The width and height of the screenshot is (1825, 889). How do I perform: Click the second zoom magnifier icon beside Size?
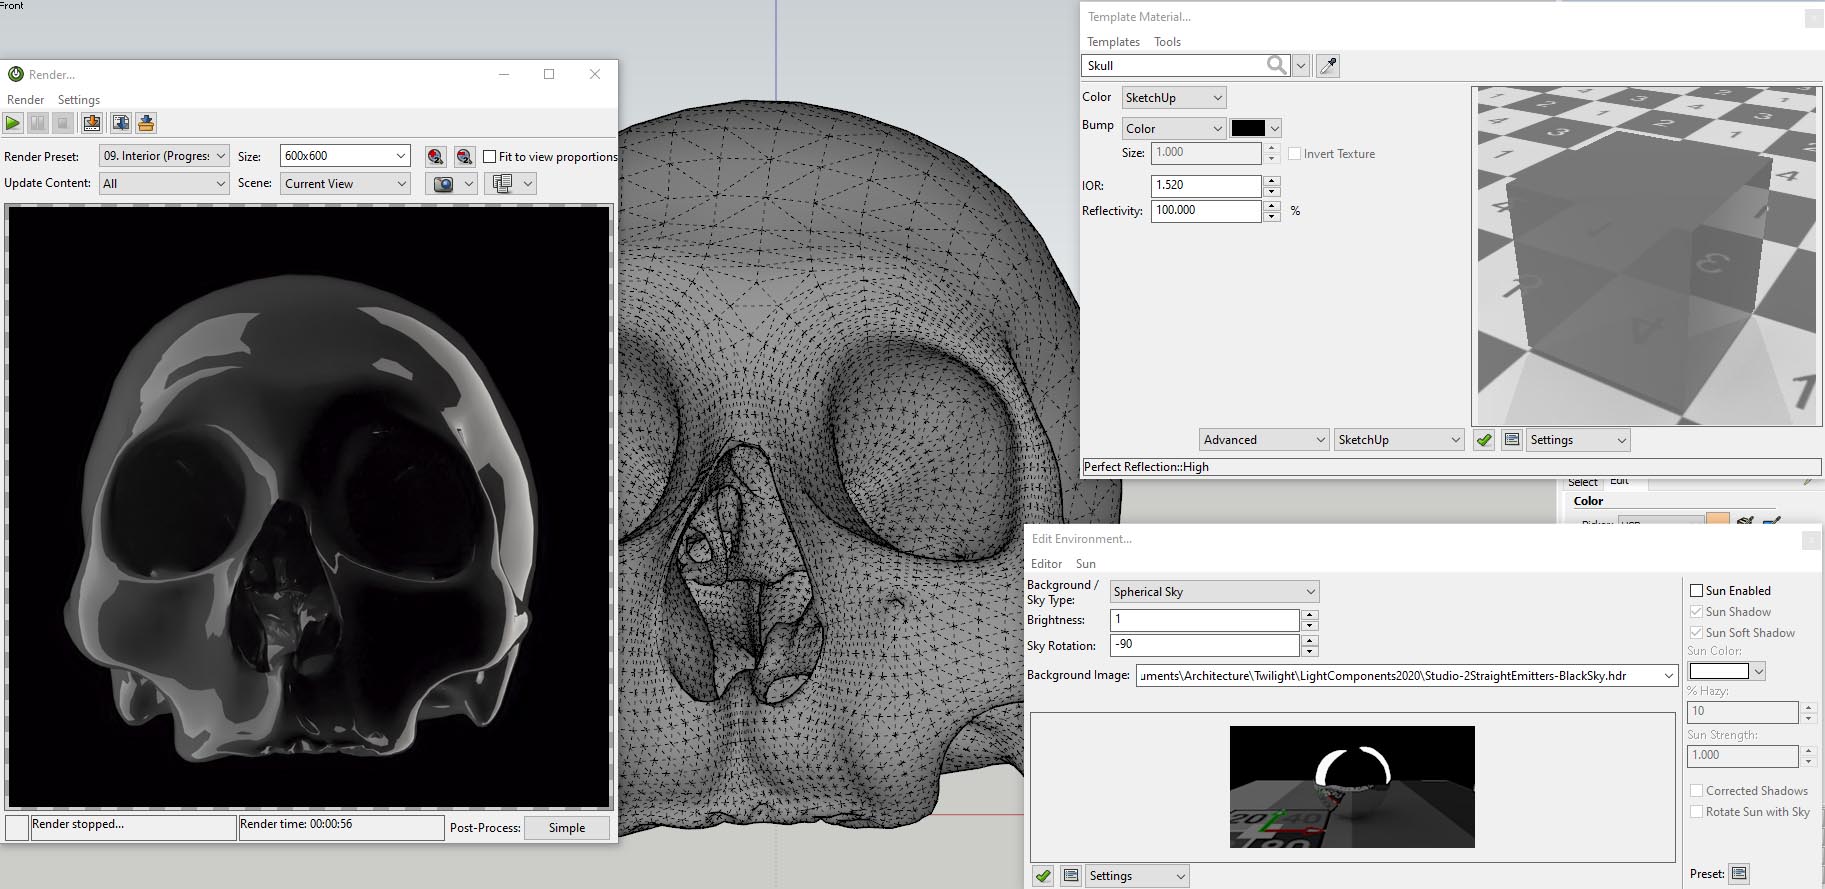tap(464, 156)
